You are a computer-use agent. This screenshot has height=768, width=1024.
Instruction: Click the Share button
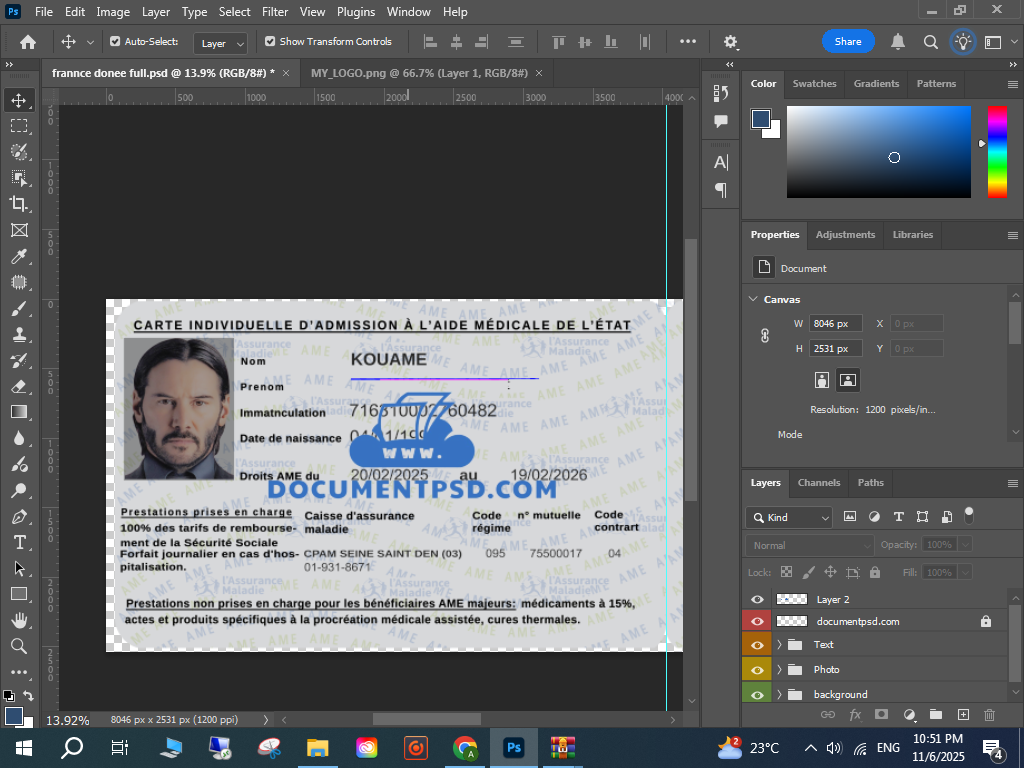click(x=848, y=42)
